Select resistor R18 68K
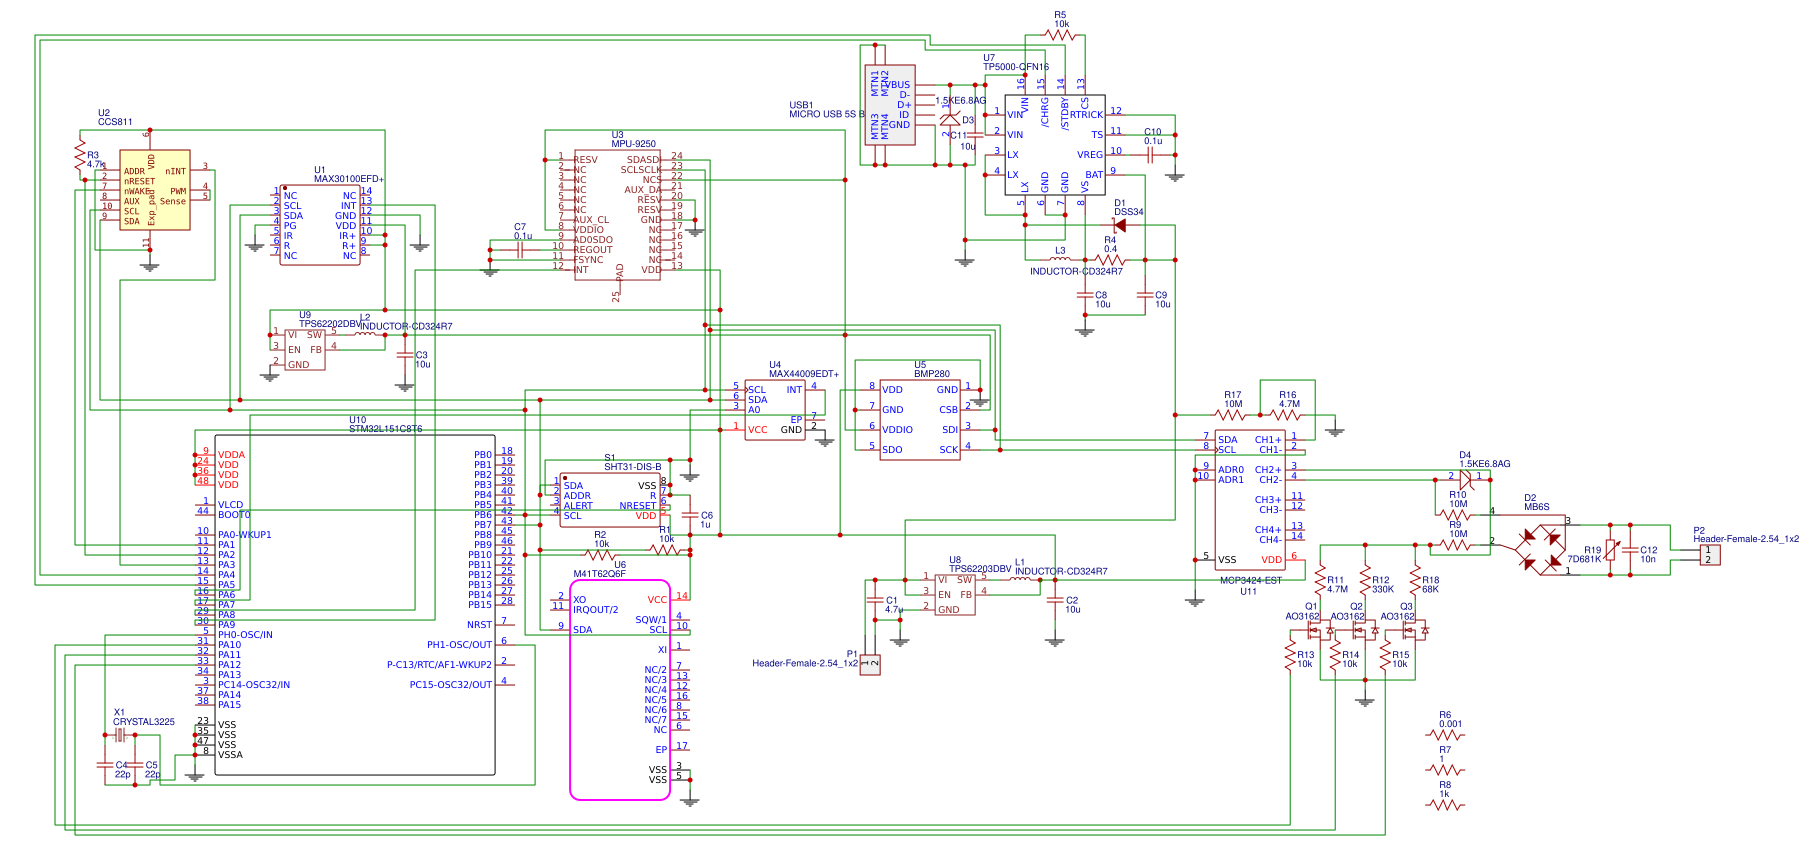Viewport: 1810px width, 845px height. (x=1415, y=580)
